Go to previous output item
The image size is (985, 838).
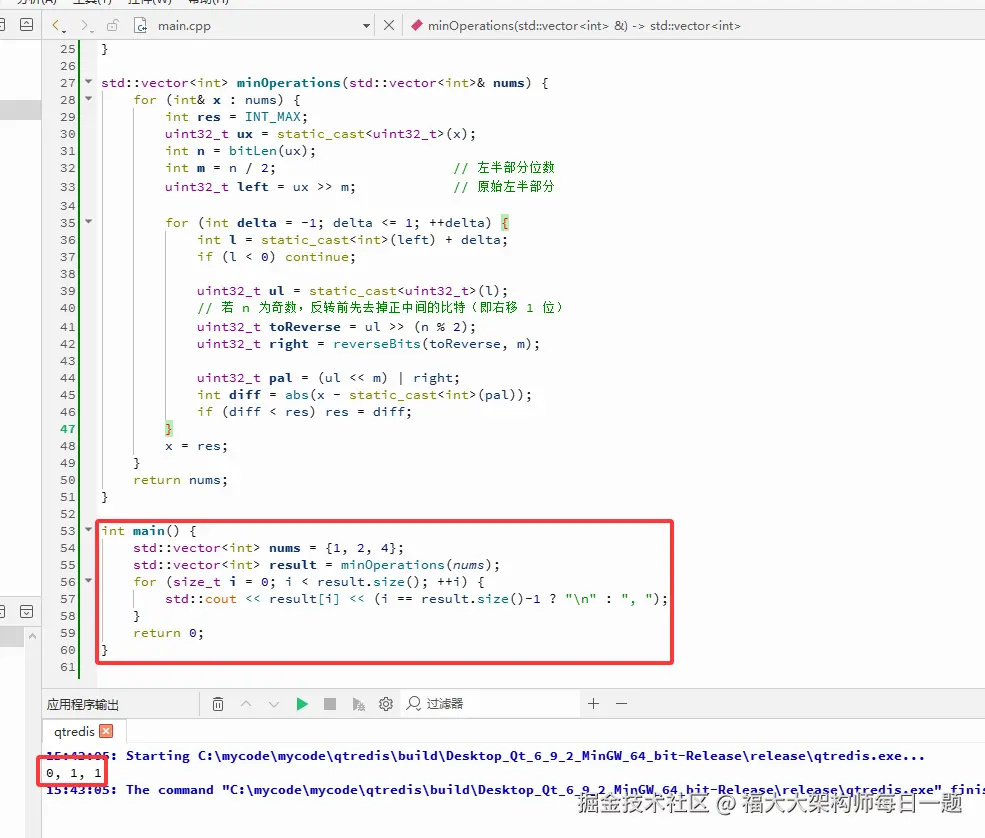[x=246, y=704]
